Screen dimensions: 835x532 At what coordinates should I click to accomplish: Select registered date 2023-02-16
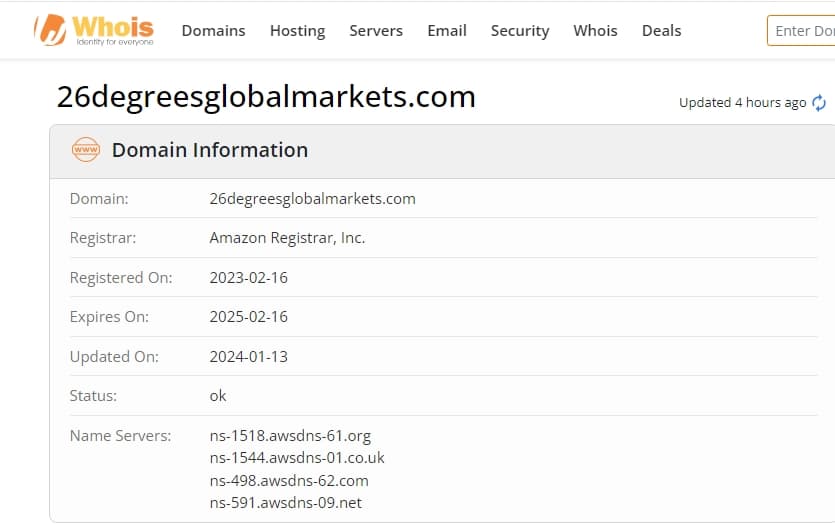(249, 277)
